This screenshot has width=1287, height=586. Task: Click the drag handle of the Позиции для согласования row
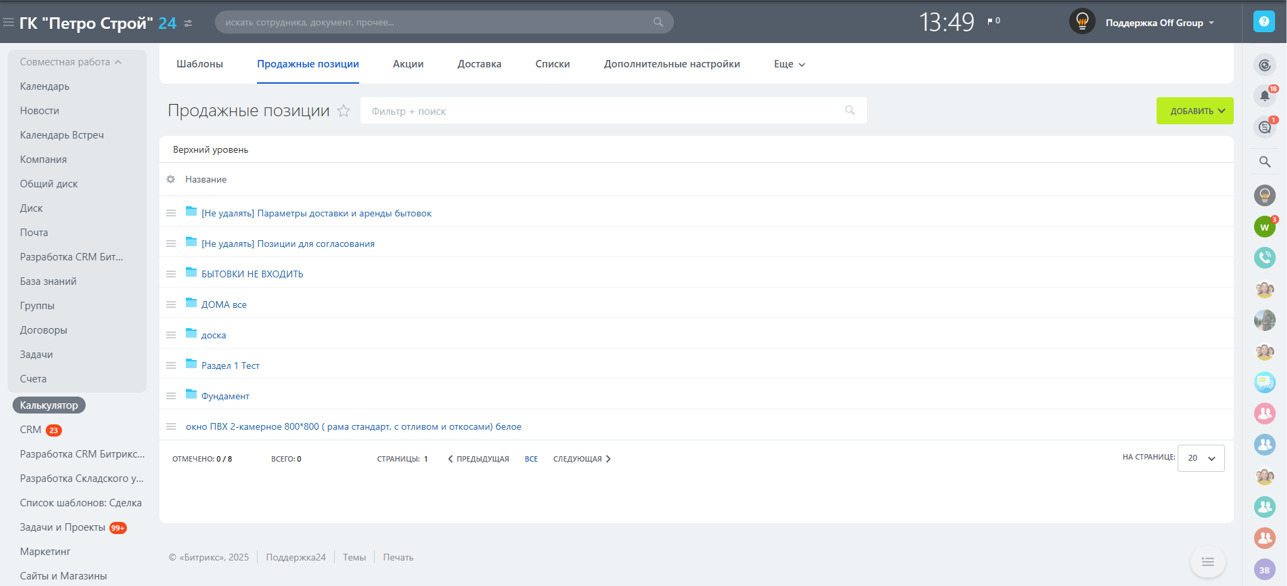click(171, 243)
